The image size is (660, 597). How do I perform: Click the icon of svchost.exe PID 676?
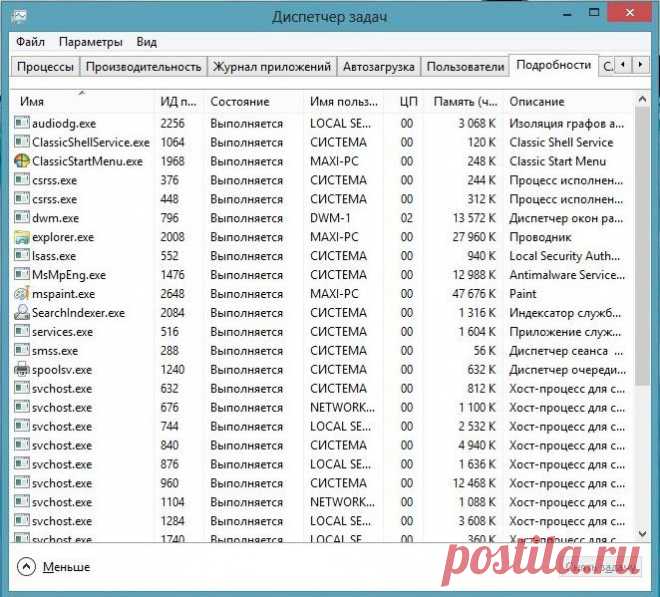(x=21, y=407)
